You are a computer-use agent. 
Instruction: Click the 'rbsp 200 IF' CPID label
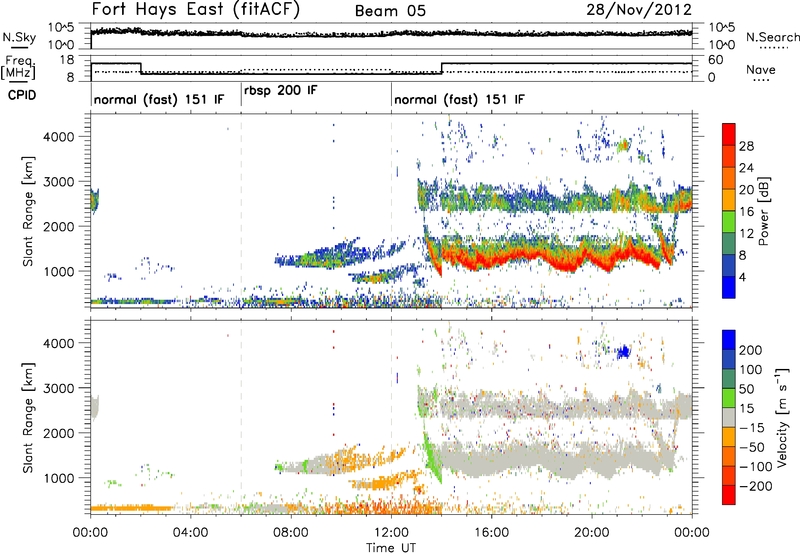(281, 91)
